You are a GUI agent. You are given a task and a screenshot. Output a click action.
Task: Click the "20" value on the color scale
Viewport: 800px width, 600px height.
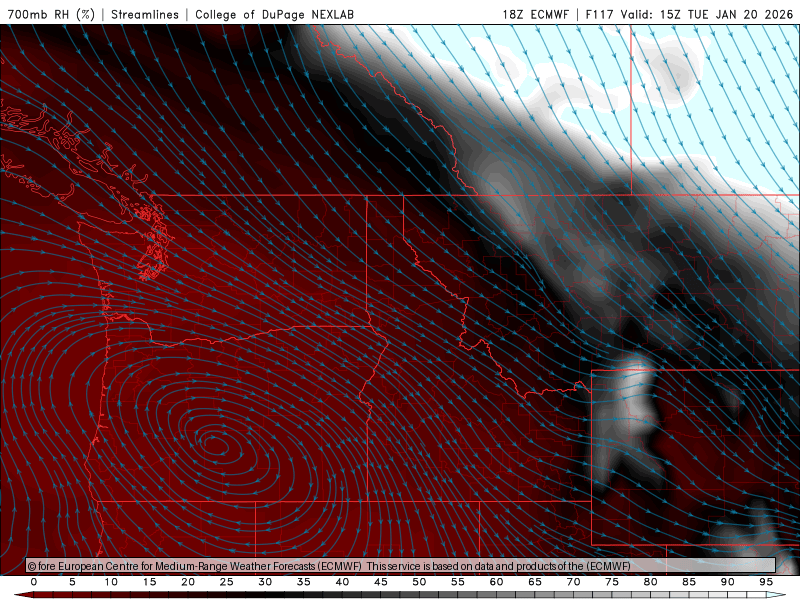(x=188, y=582)
